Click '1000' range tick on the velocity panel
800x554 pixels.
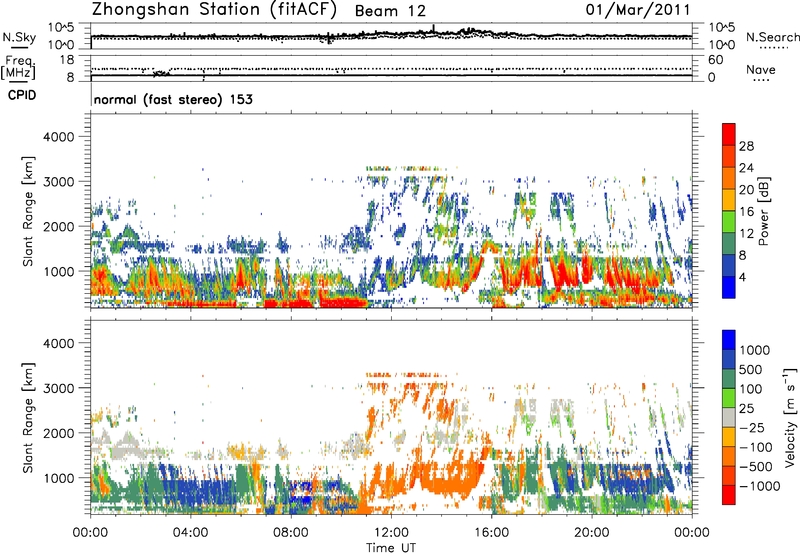[x=58, y=478]
